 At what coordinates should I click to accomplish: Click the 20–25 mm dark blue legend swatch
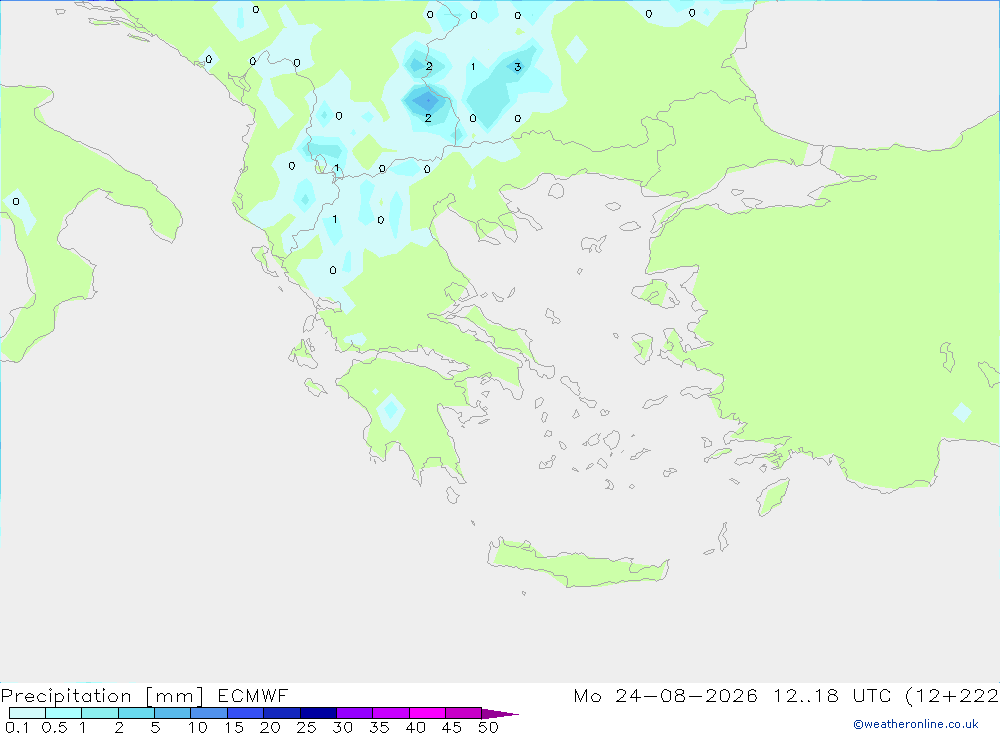282,713
